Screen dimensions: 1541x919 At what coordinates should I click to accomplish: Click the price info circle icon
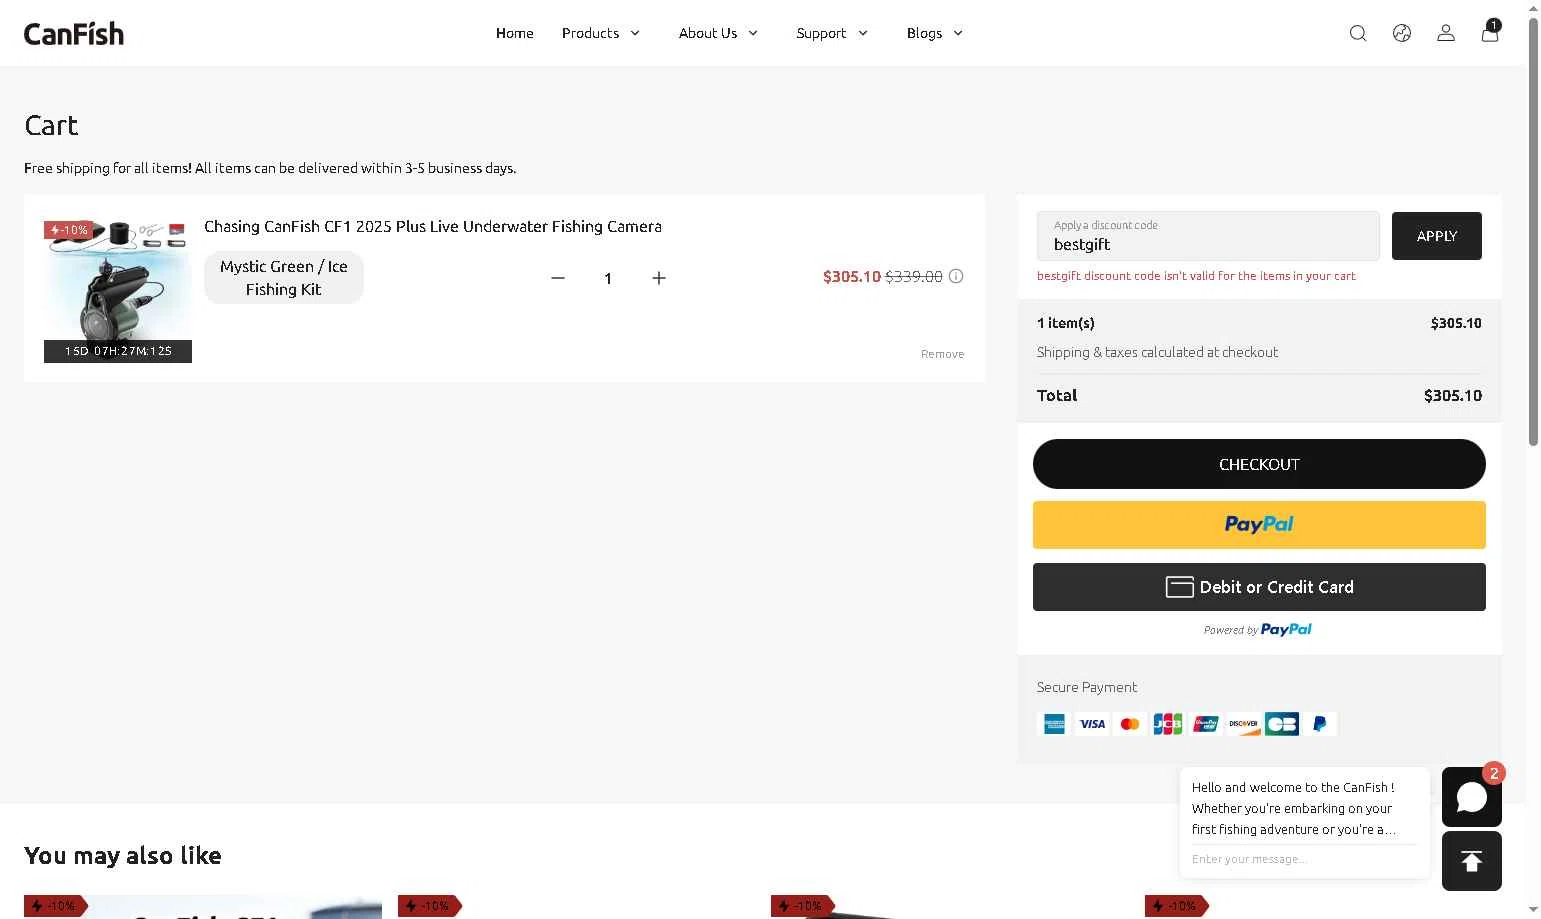(x=956, y=276)
